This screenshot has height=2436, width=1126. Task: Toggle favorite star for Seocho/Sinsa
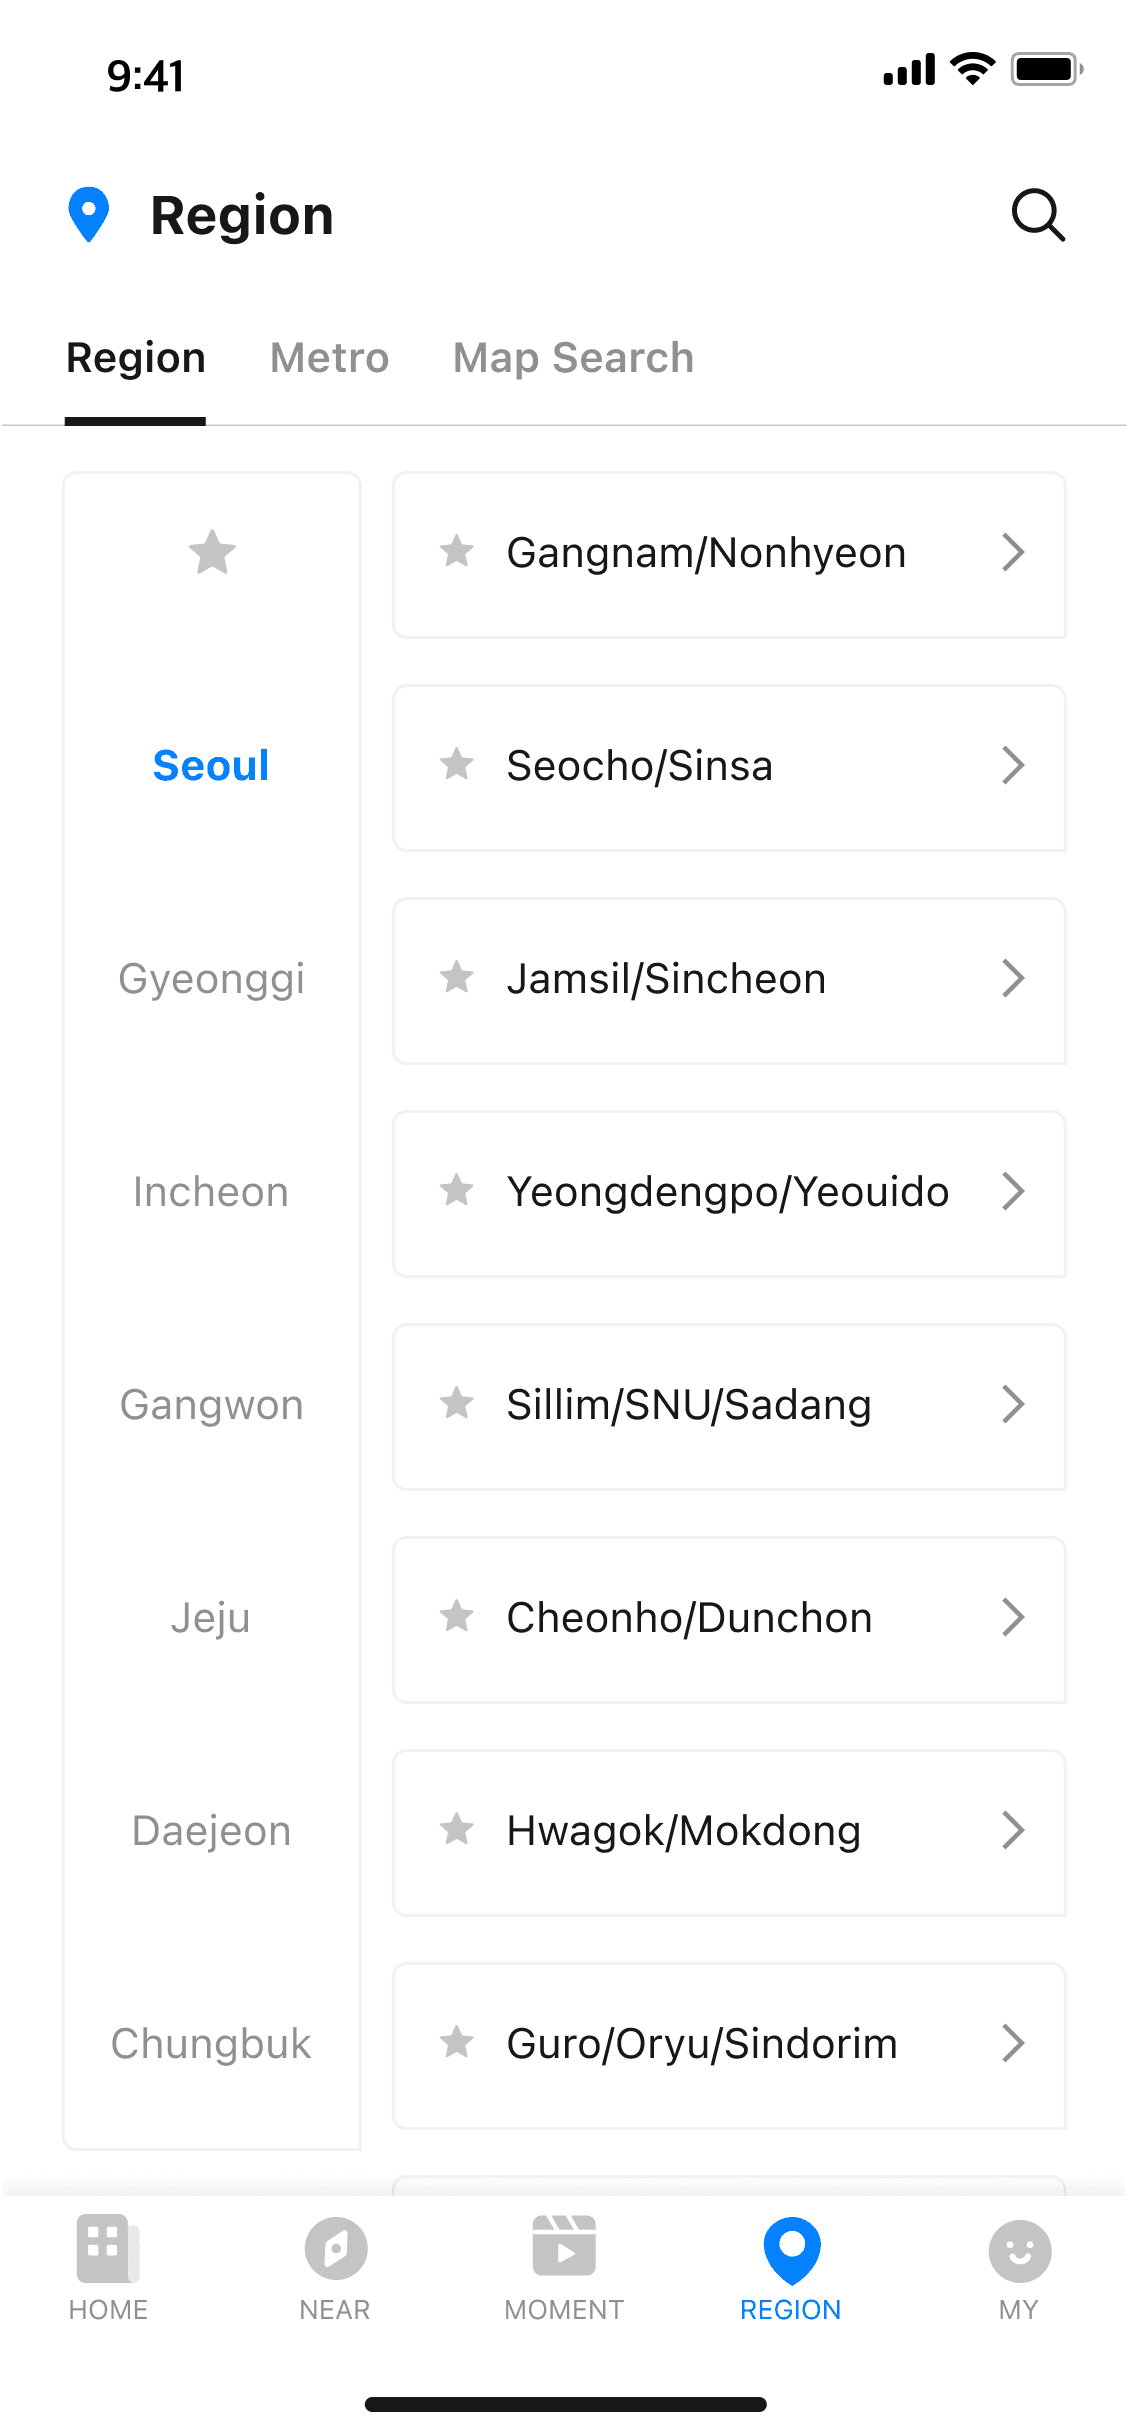457,764
